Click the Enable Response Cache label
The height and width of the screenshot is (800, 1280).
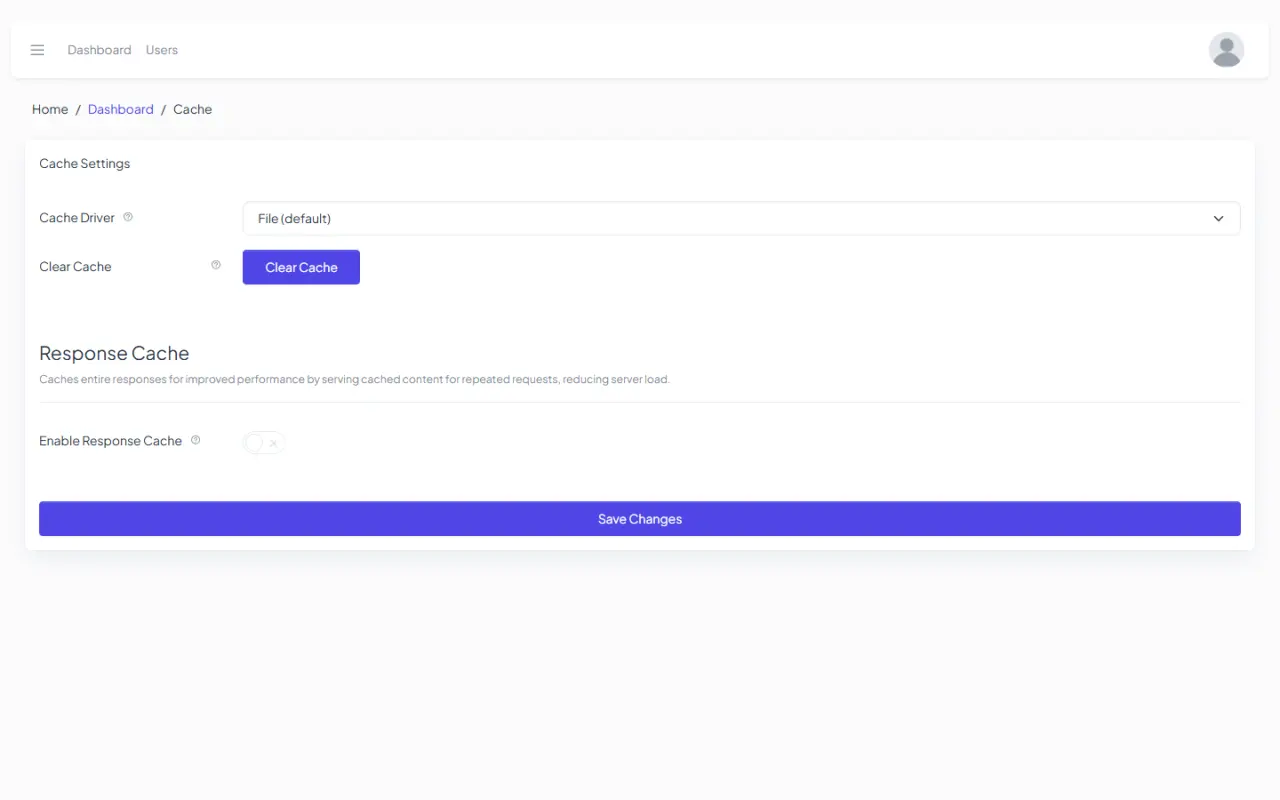111,441
